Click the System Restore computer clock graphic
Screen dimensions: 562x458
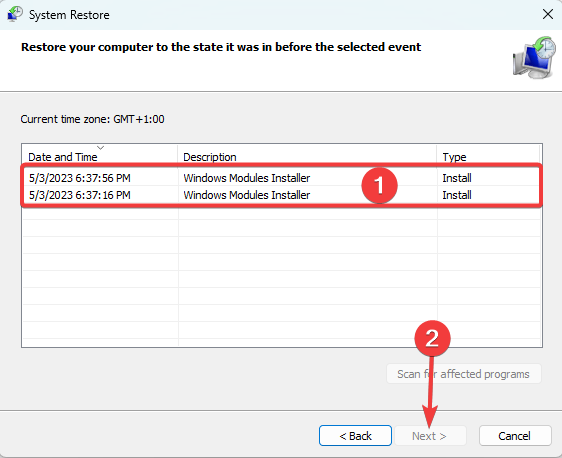click(534, 57)
